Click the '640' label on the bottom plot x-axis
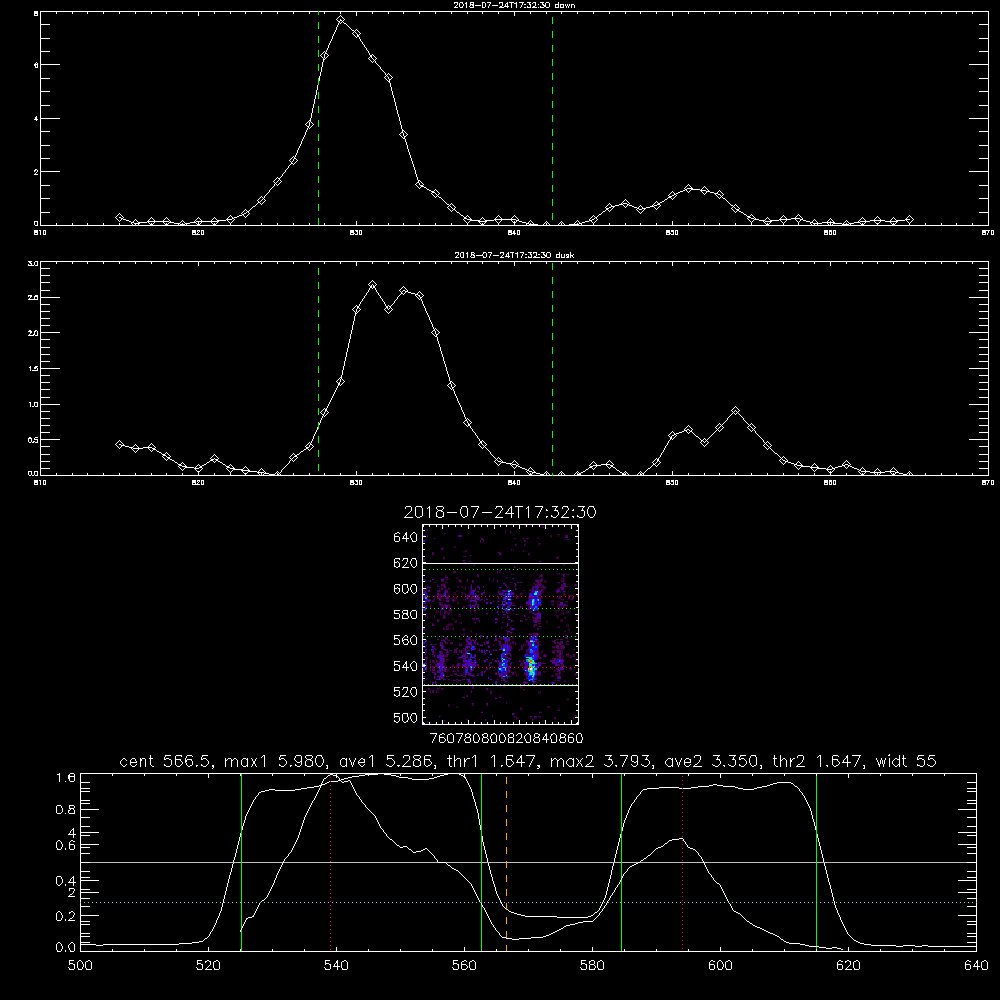Image resolution: width=1000 pixels, height=1000 pixels. (976, 966)
